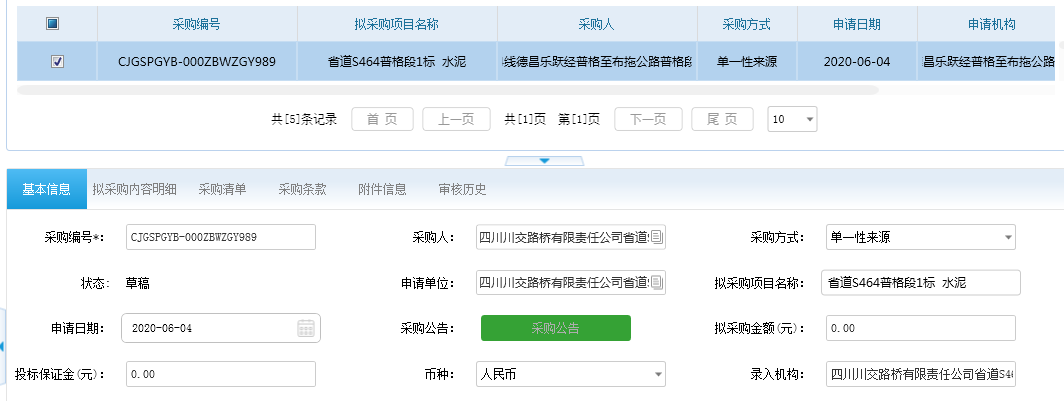Open the 附件信息 tab
1064x401 pixels.
click(382, 189)
